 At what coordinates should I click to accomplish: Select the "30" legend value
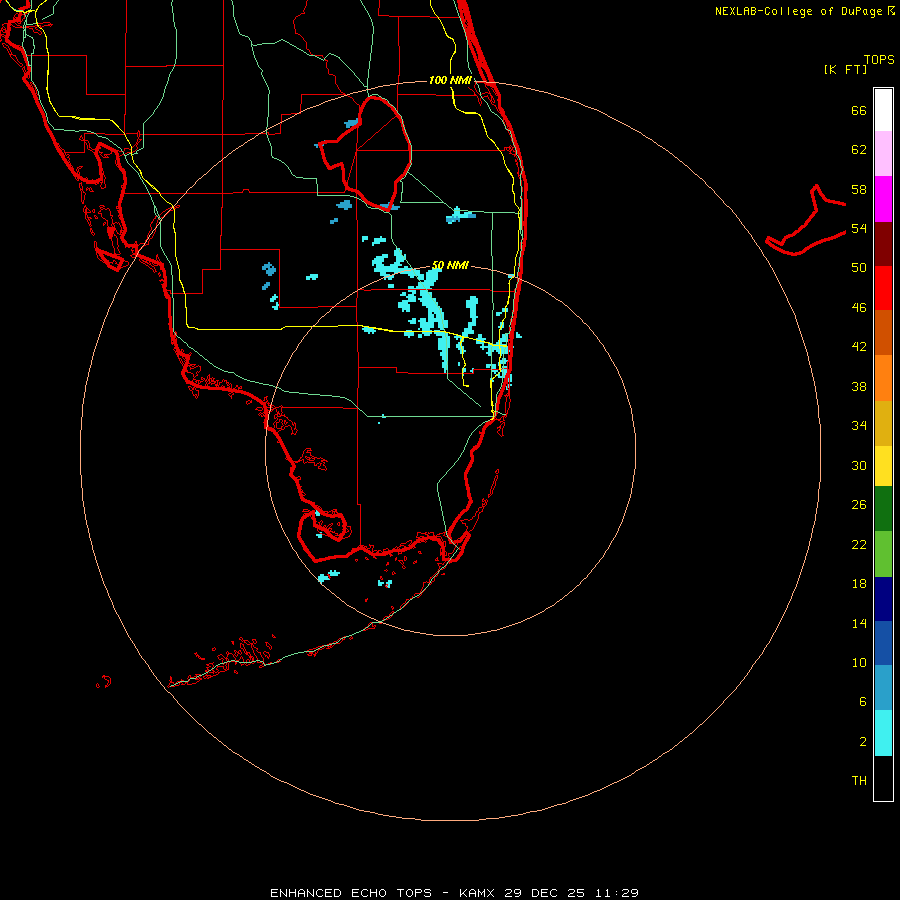pyautogui.click(x=859, y=465)
